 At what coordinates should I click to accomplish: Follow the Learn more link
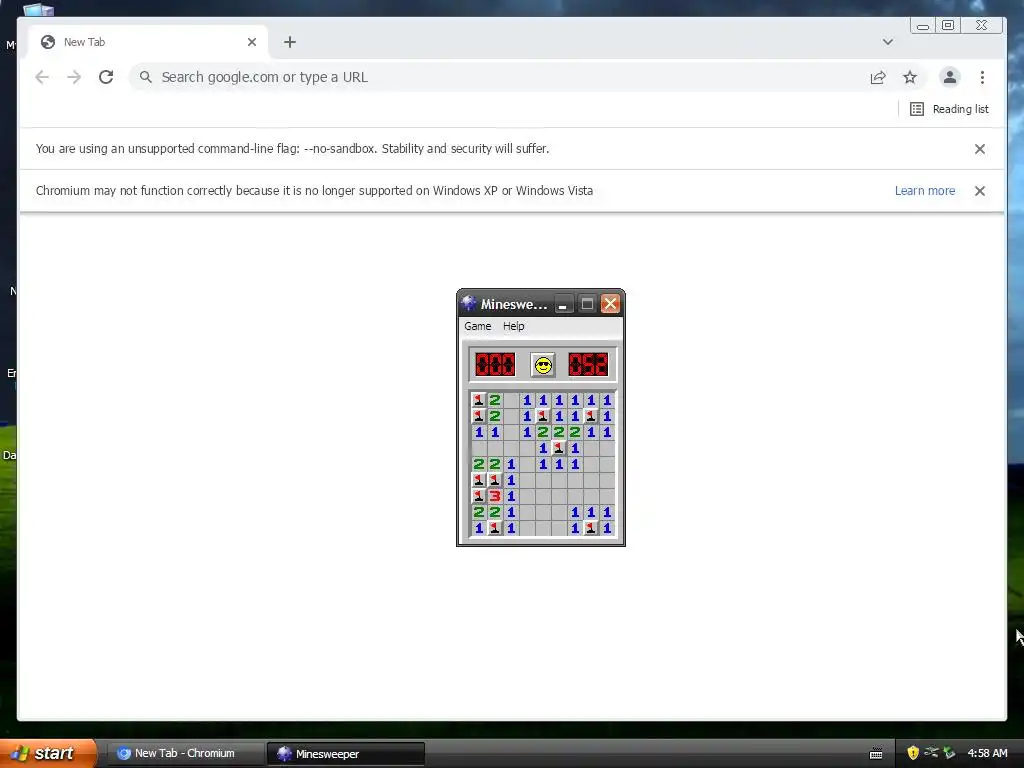925,191
